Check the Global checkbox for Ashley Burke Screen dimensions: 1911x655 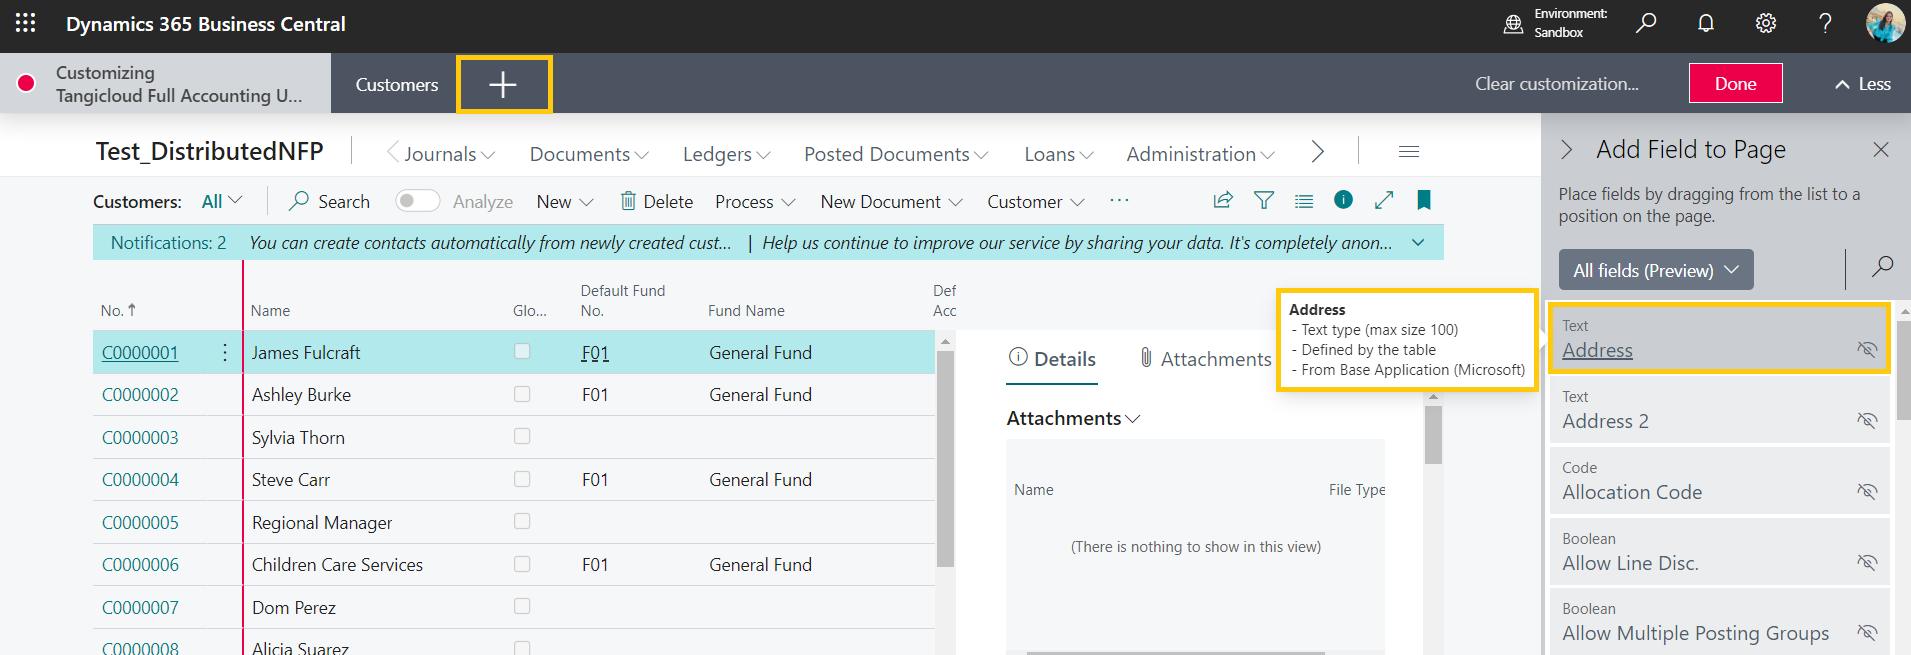(x=522, y=394)
